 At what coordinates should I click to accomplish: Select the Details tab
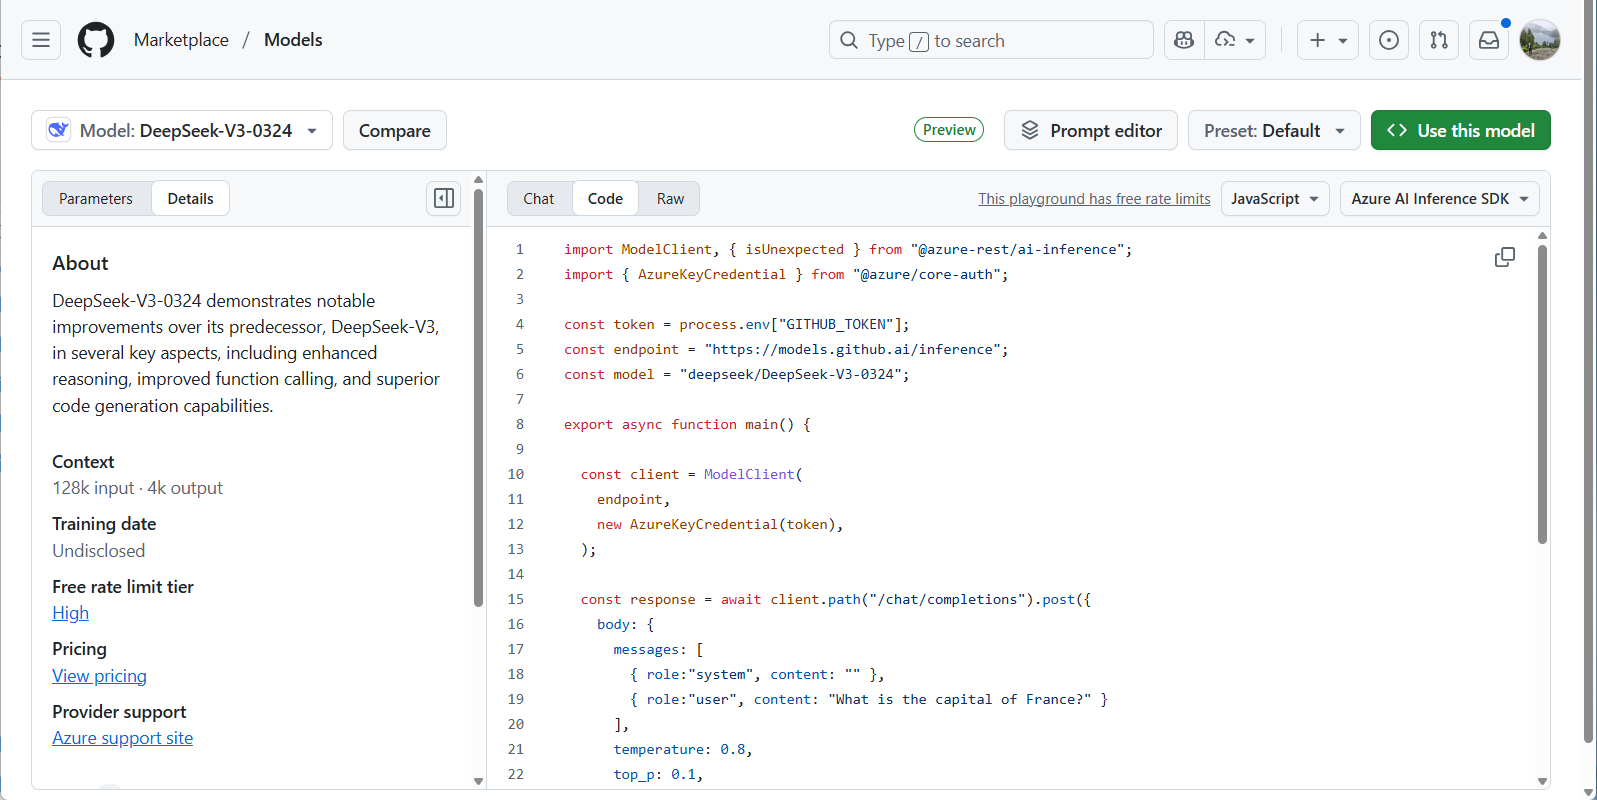[x=190, y=199]
